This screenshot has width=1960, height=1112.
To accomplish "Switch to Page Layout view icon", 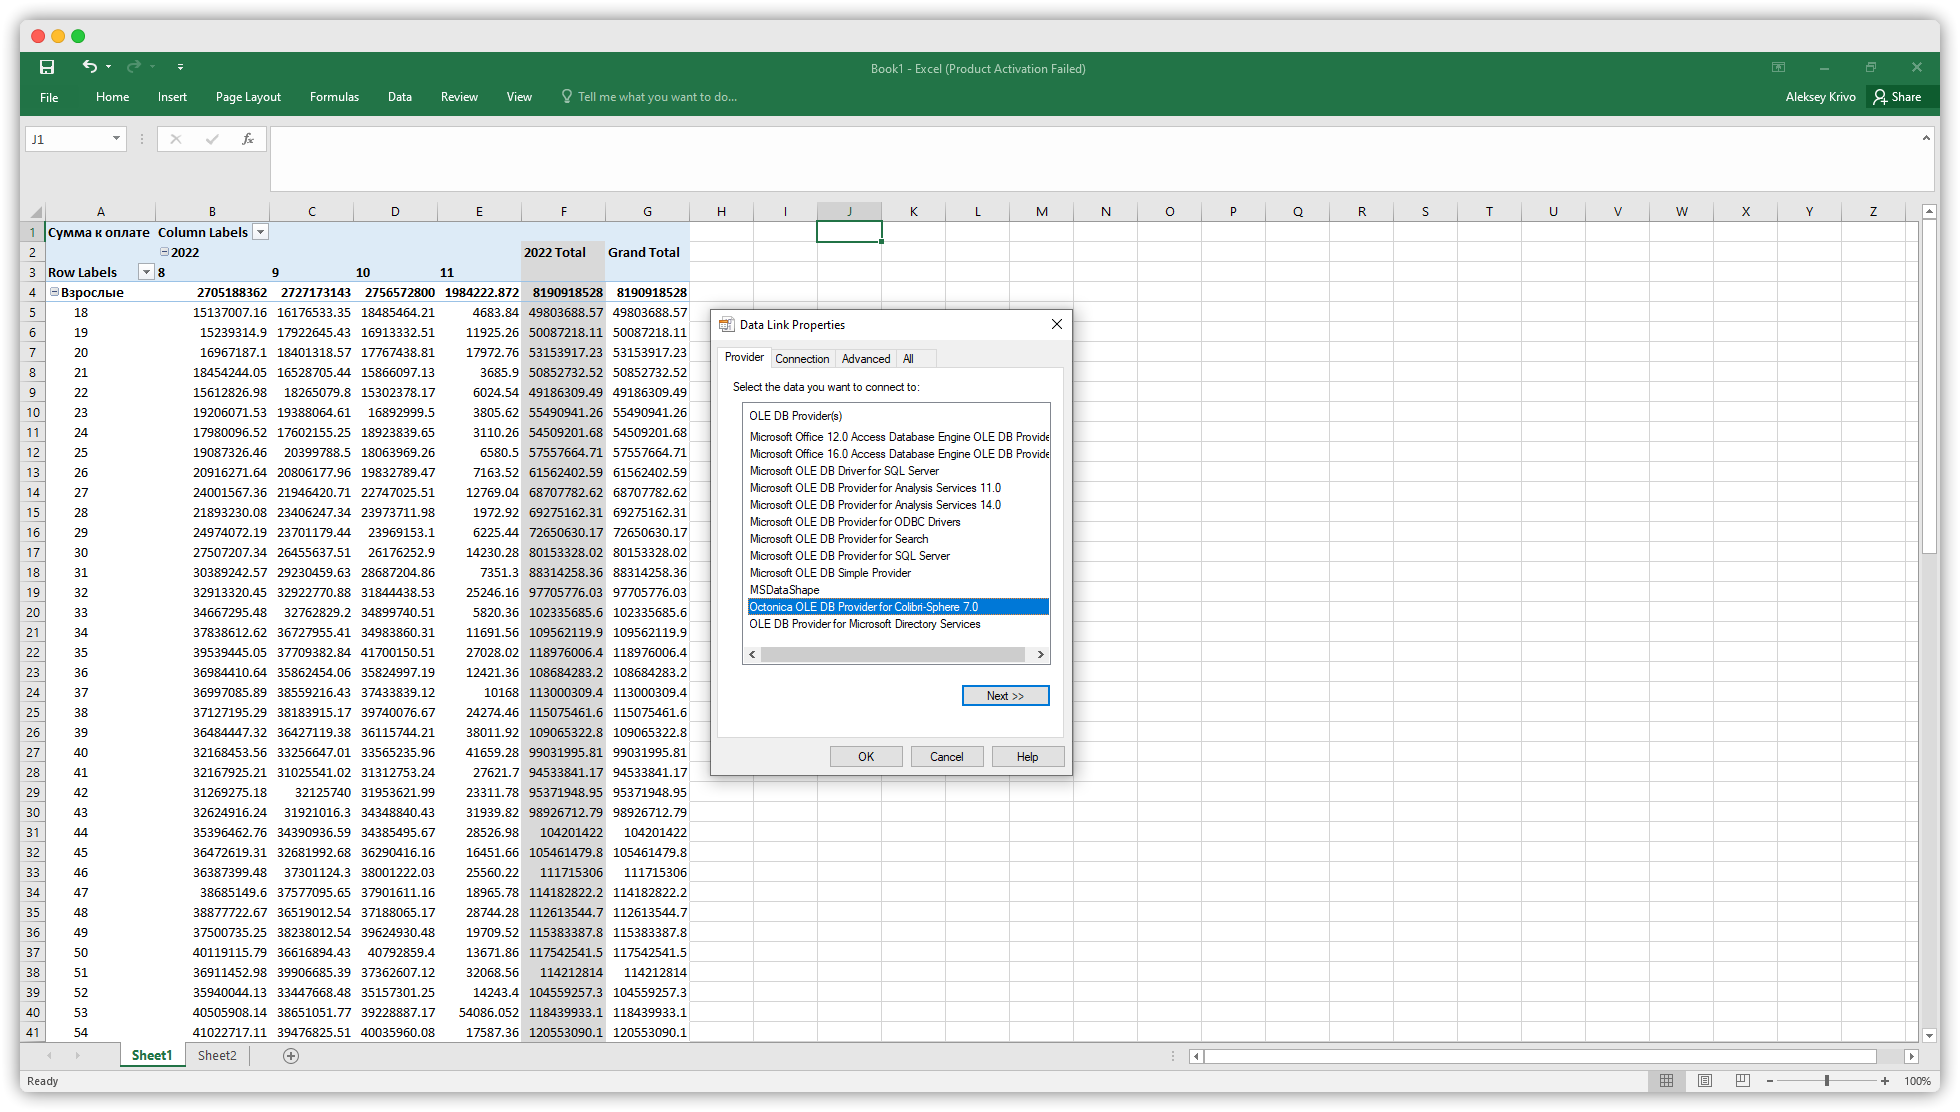I will coord(1705,1081).
